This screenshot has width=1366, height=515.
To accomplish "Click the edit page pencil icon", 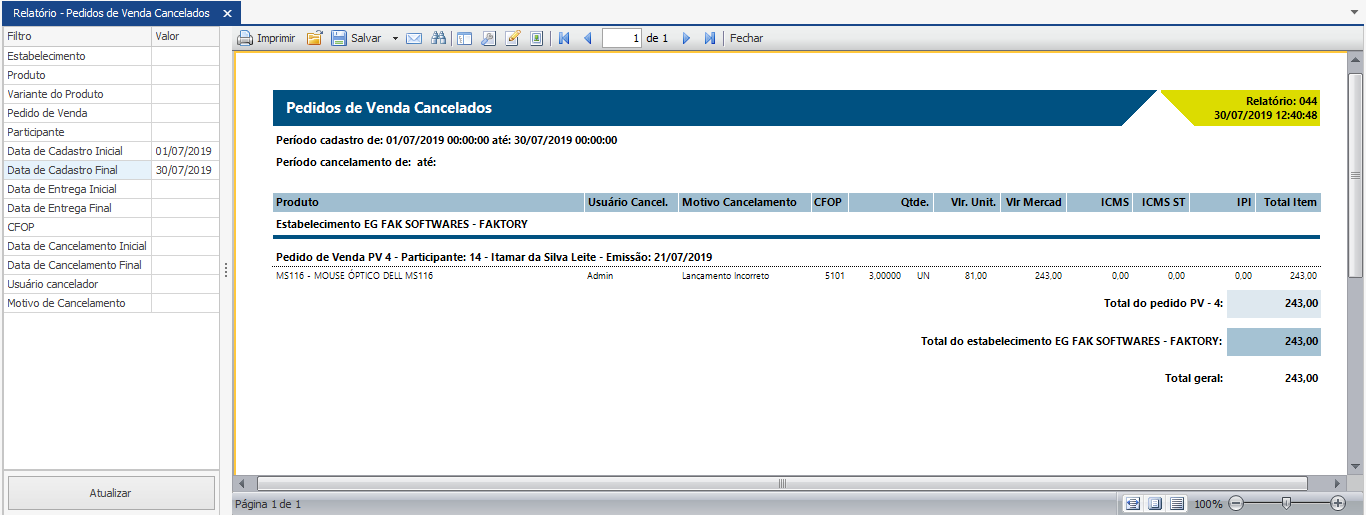I will pos(513,38).
